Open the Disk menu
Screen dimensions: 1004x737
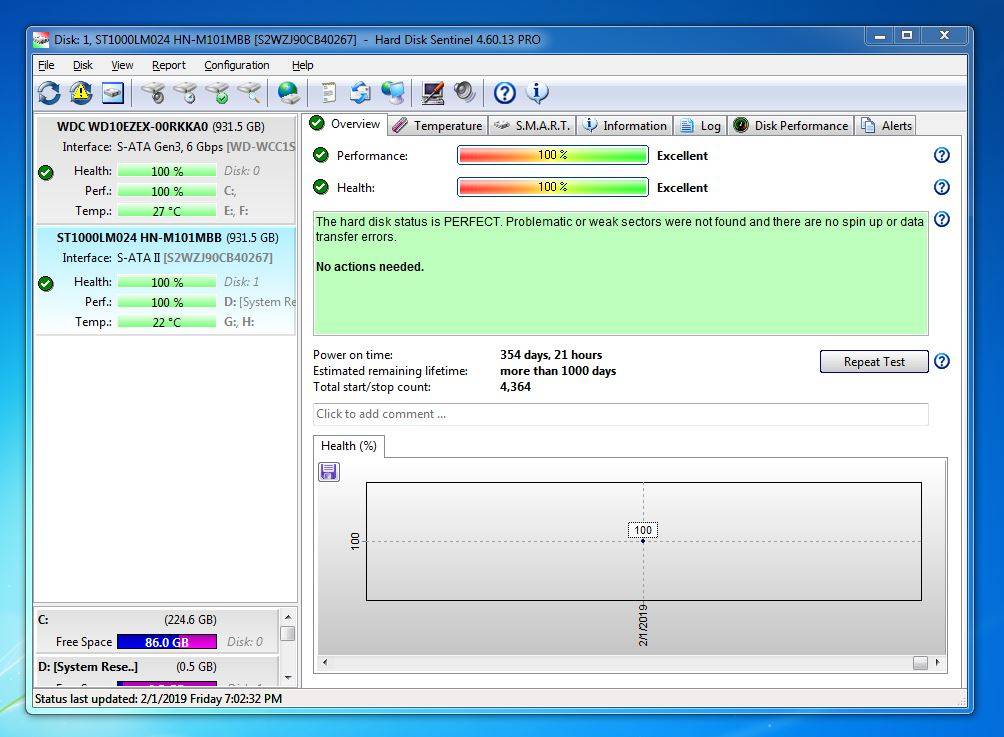[82, 65]
